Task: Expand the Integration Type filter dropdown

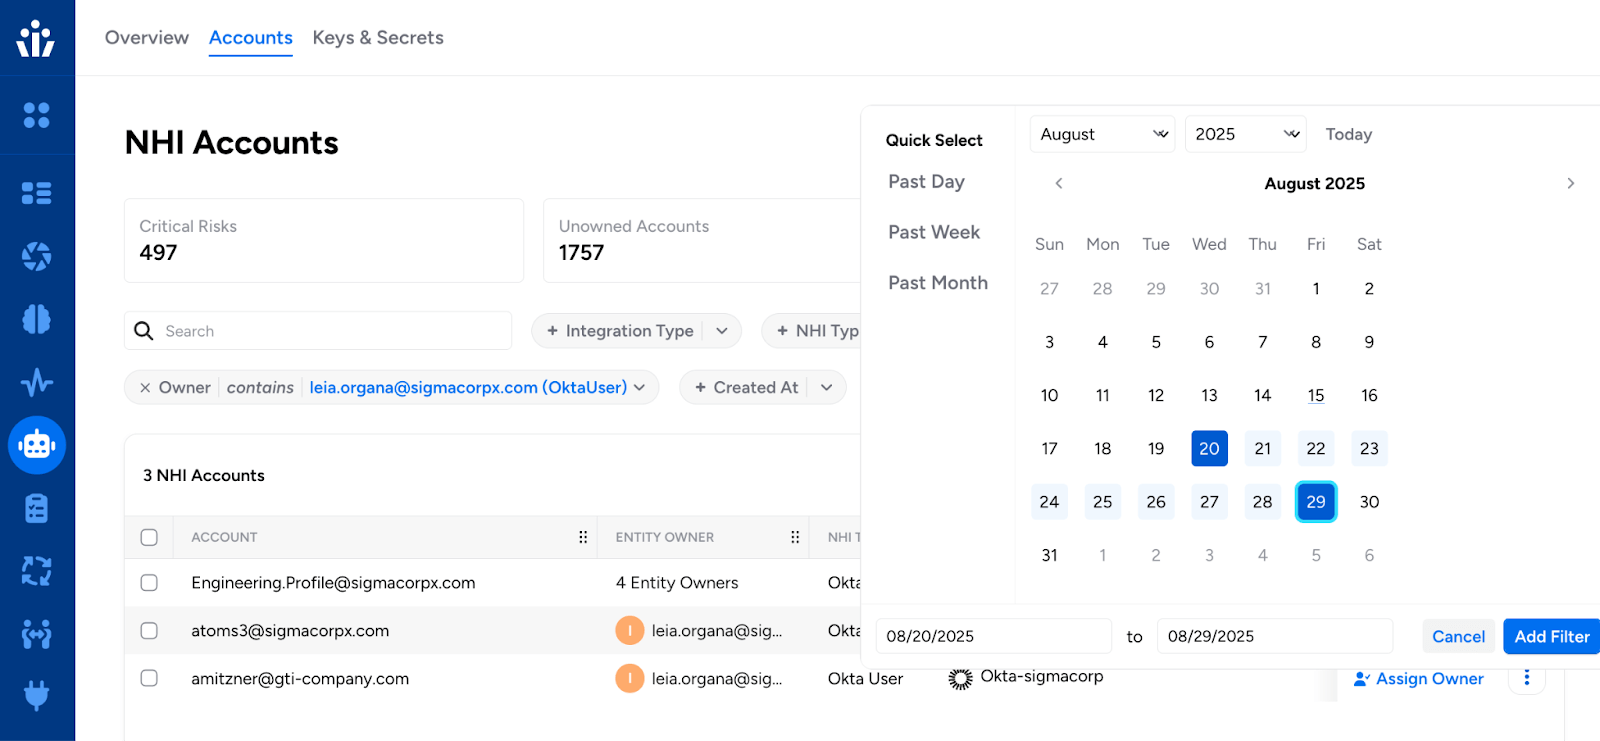Action: [722, 331]
